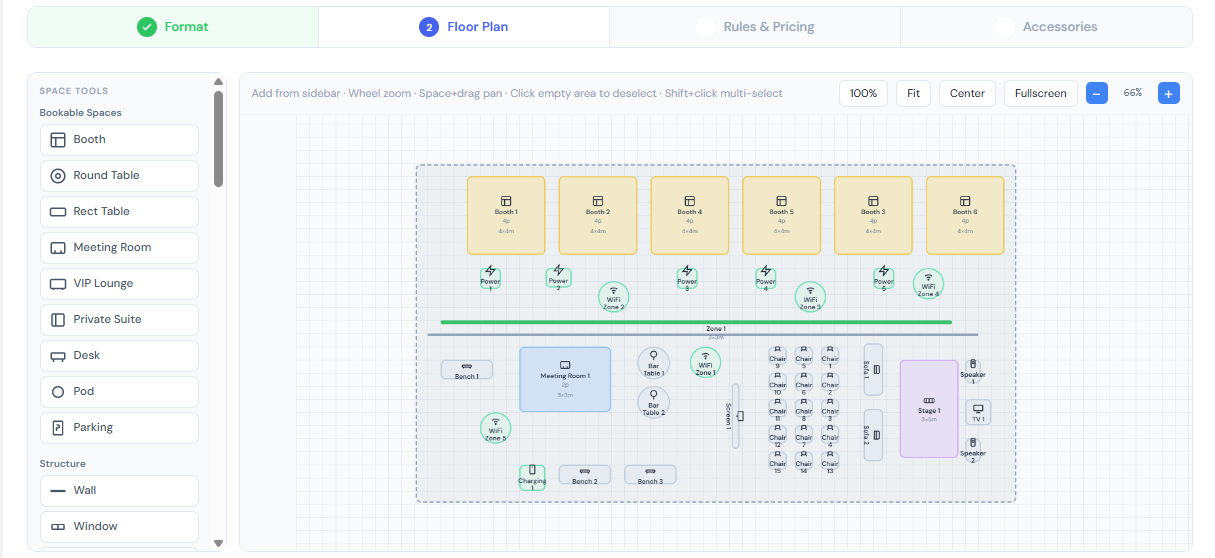Select the WiFi Zone 4 marker

tap(928, 284)
